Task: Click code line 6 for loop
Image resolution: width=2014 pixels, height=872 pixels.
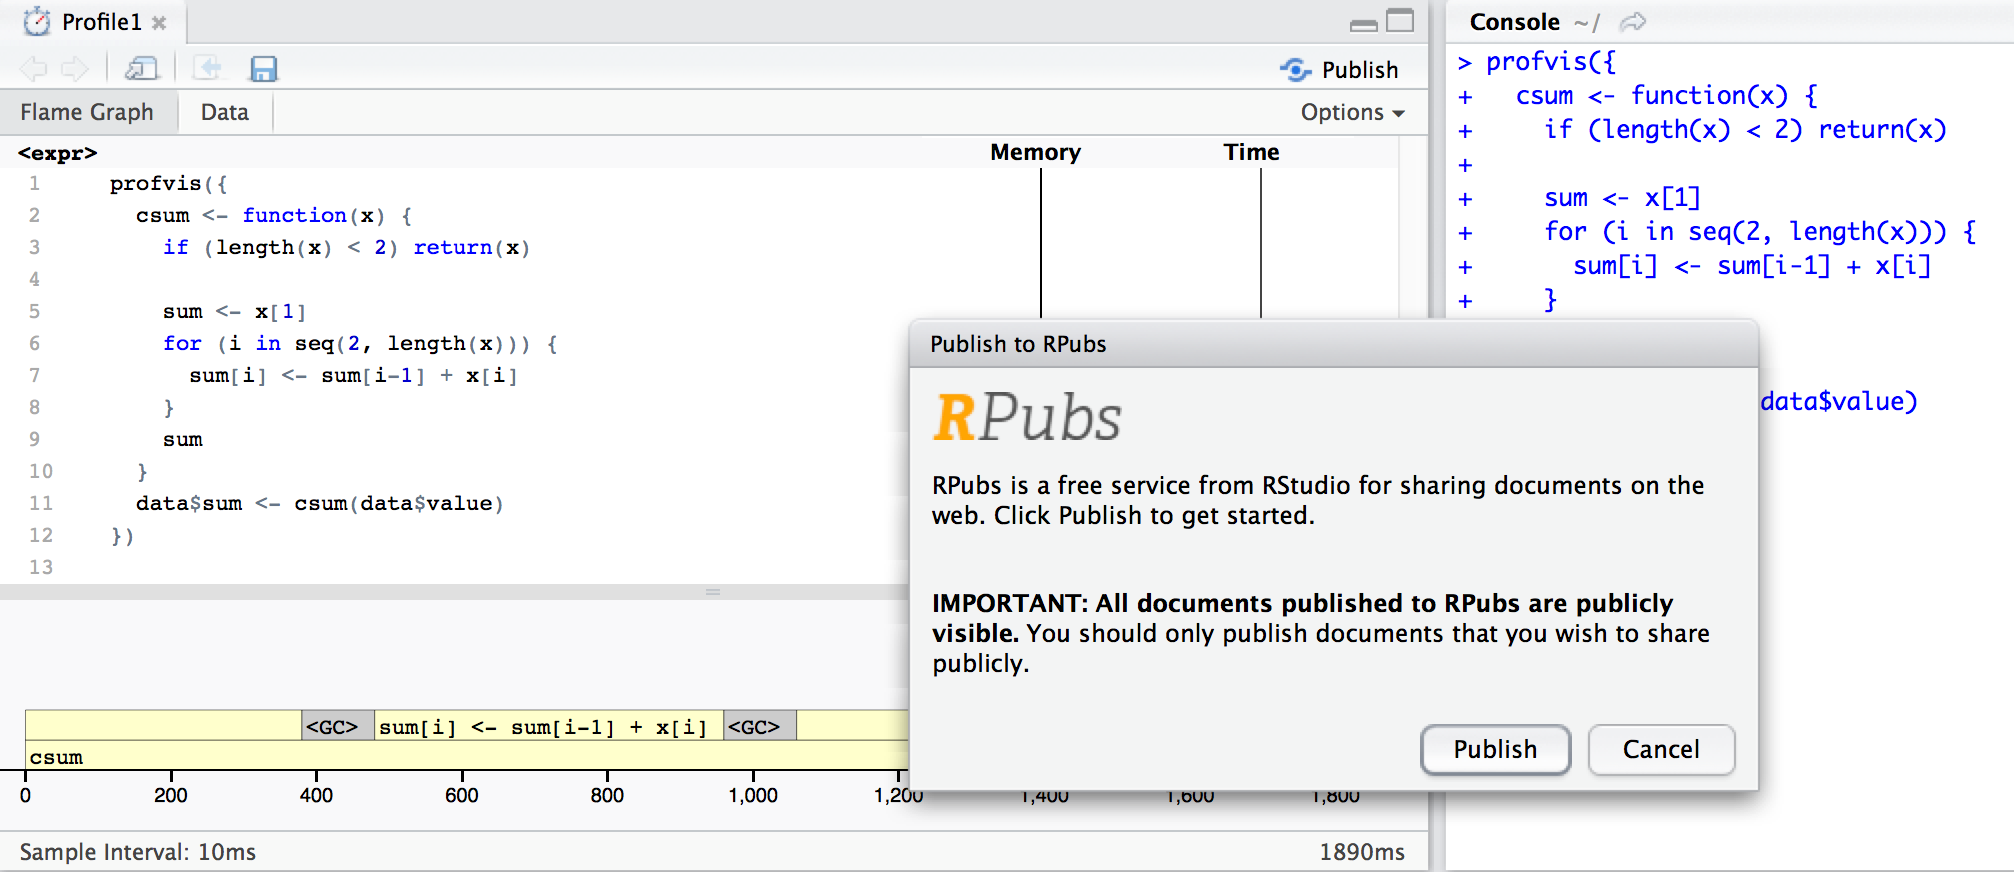Action: coord(360,343)
